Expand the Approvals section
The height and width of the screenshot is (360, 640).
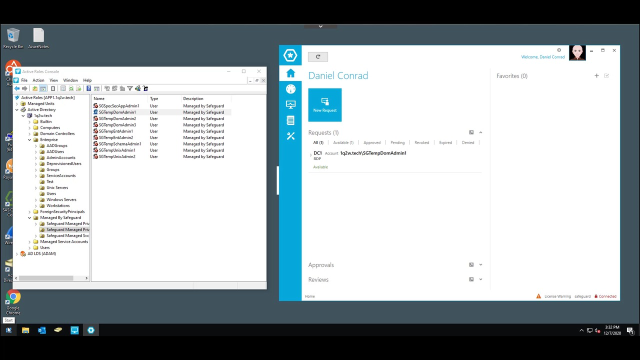click(481, 265)
